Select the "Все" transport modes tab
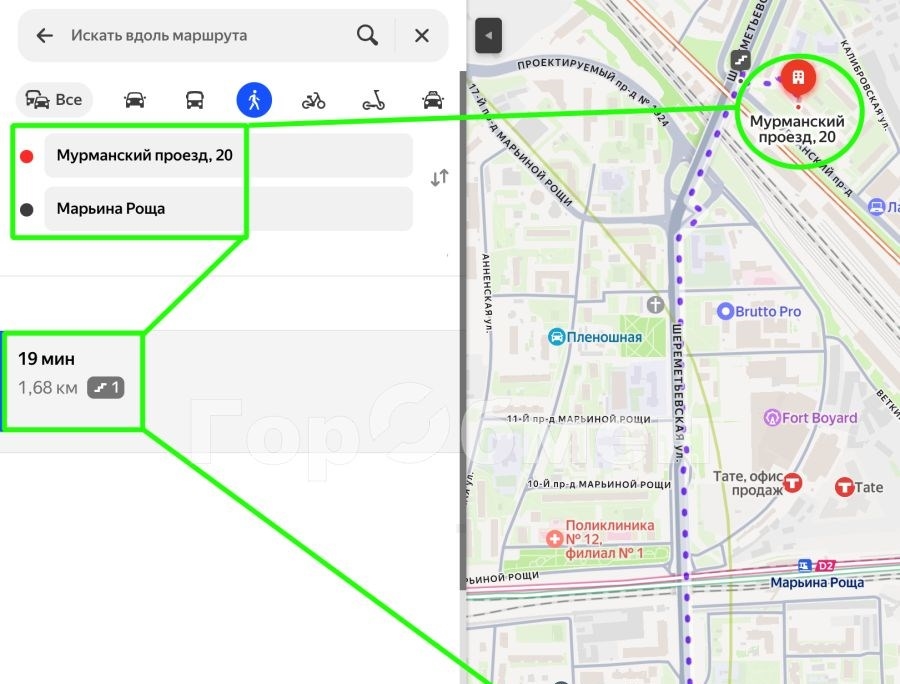The image size is (900, 684). tap(55, 100)
